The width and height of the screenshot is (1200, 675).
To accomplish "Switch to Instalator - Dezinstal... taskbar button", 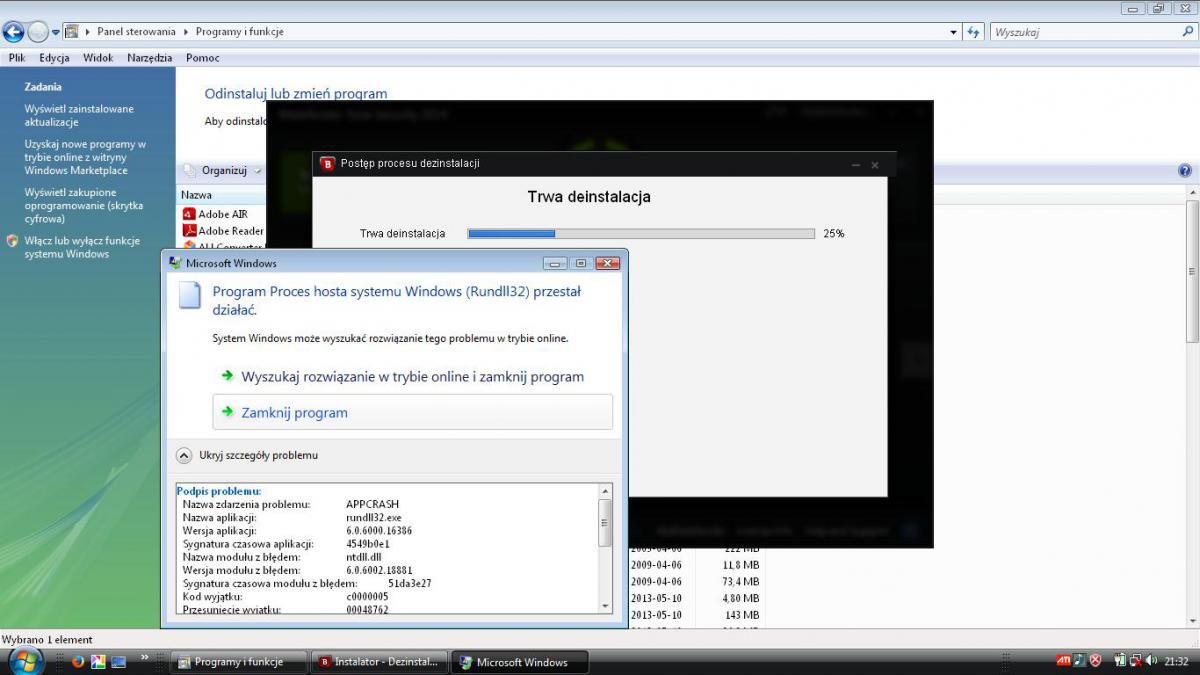I will pyautogui.click(x=380, y=662).
